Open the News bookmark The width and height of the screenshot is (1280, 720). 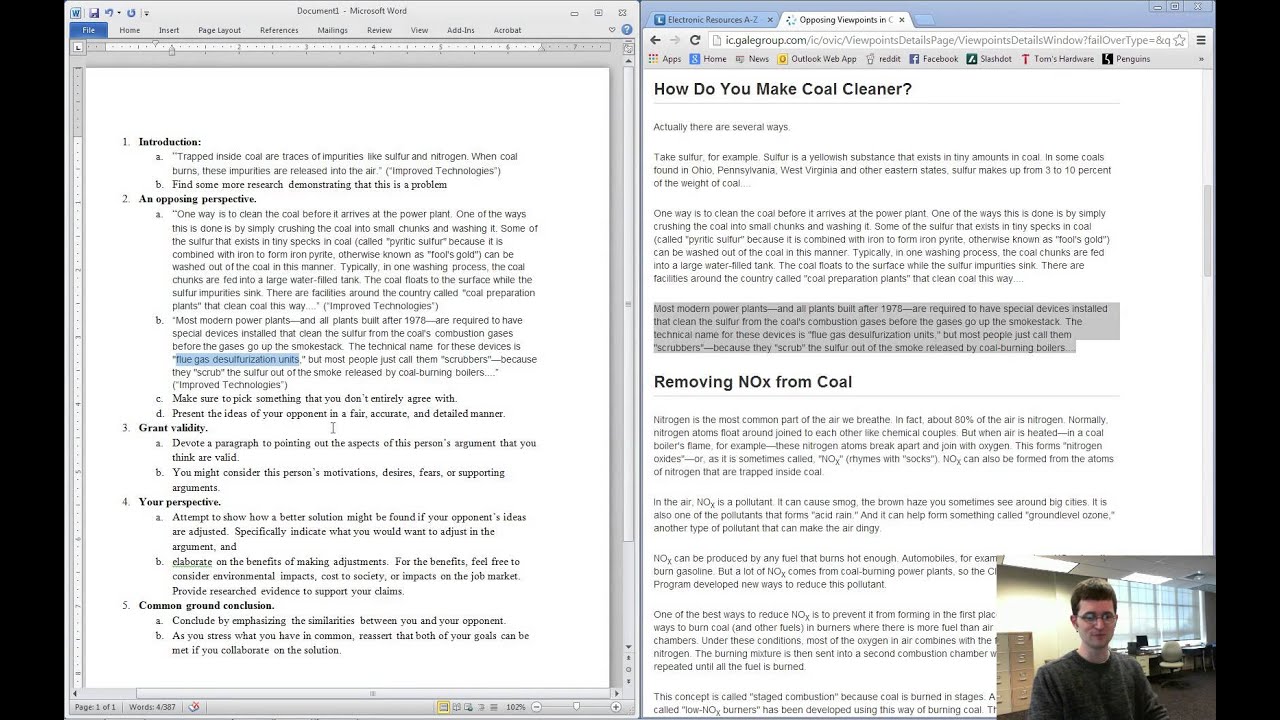752,59
